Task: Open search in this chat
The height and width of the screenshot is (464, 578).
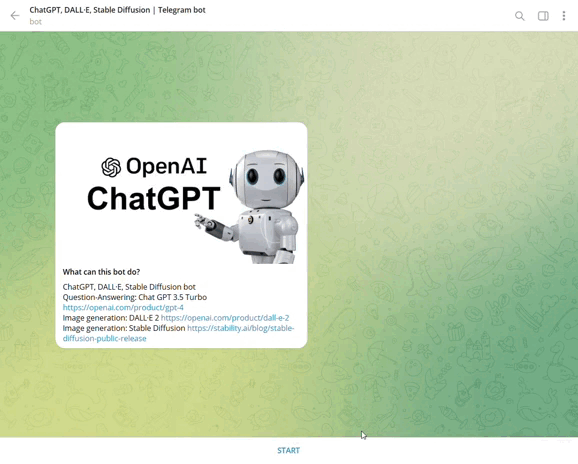Action: 520,16
